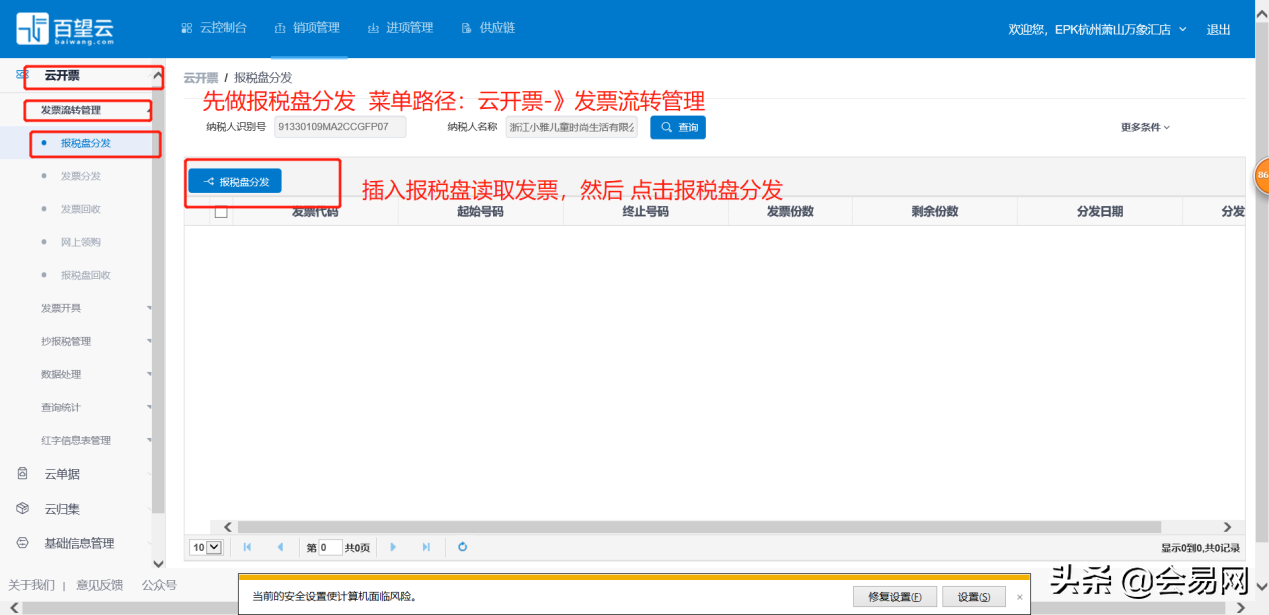The width and height of the screenshot is (1269, 615).
Task: Go to first page with pager icon
Action: [247, 547]
